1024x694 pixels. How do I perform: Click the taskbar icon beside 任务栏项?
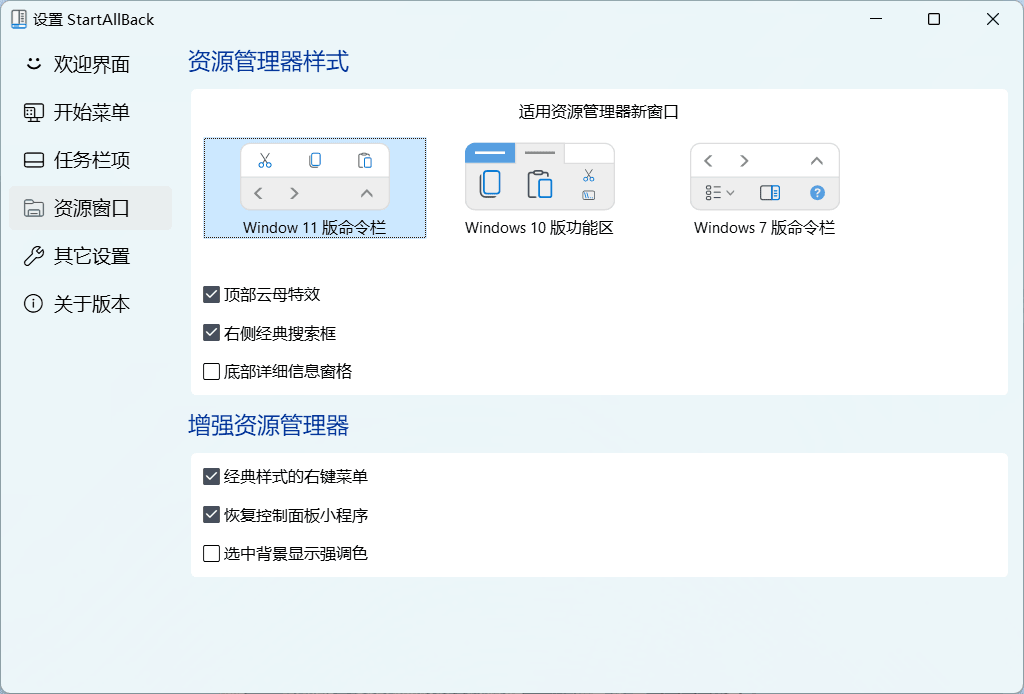tap(33, 160)
